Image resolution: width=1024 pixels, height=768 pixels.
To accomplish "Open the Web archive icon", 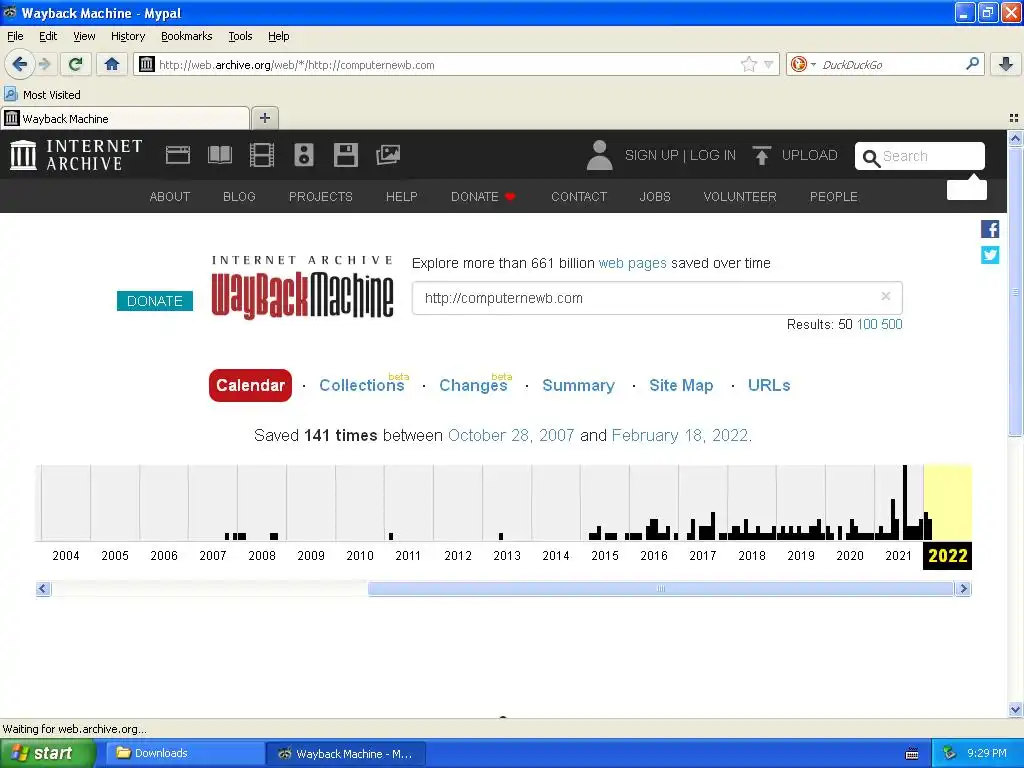I will [x=178, y=155].
